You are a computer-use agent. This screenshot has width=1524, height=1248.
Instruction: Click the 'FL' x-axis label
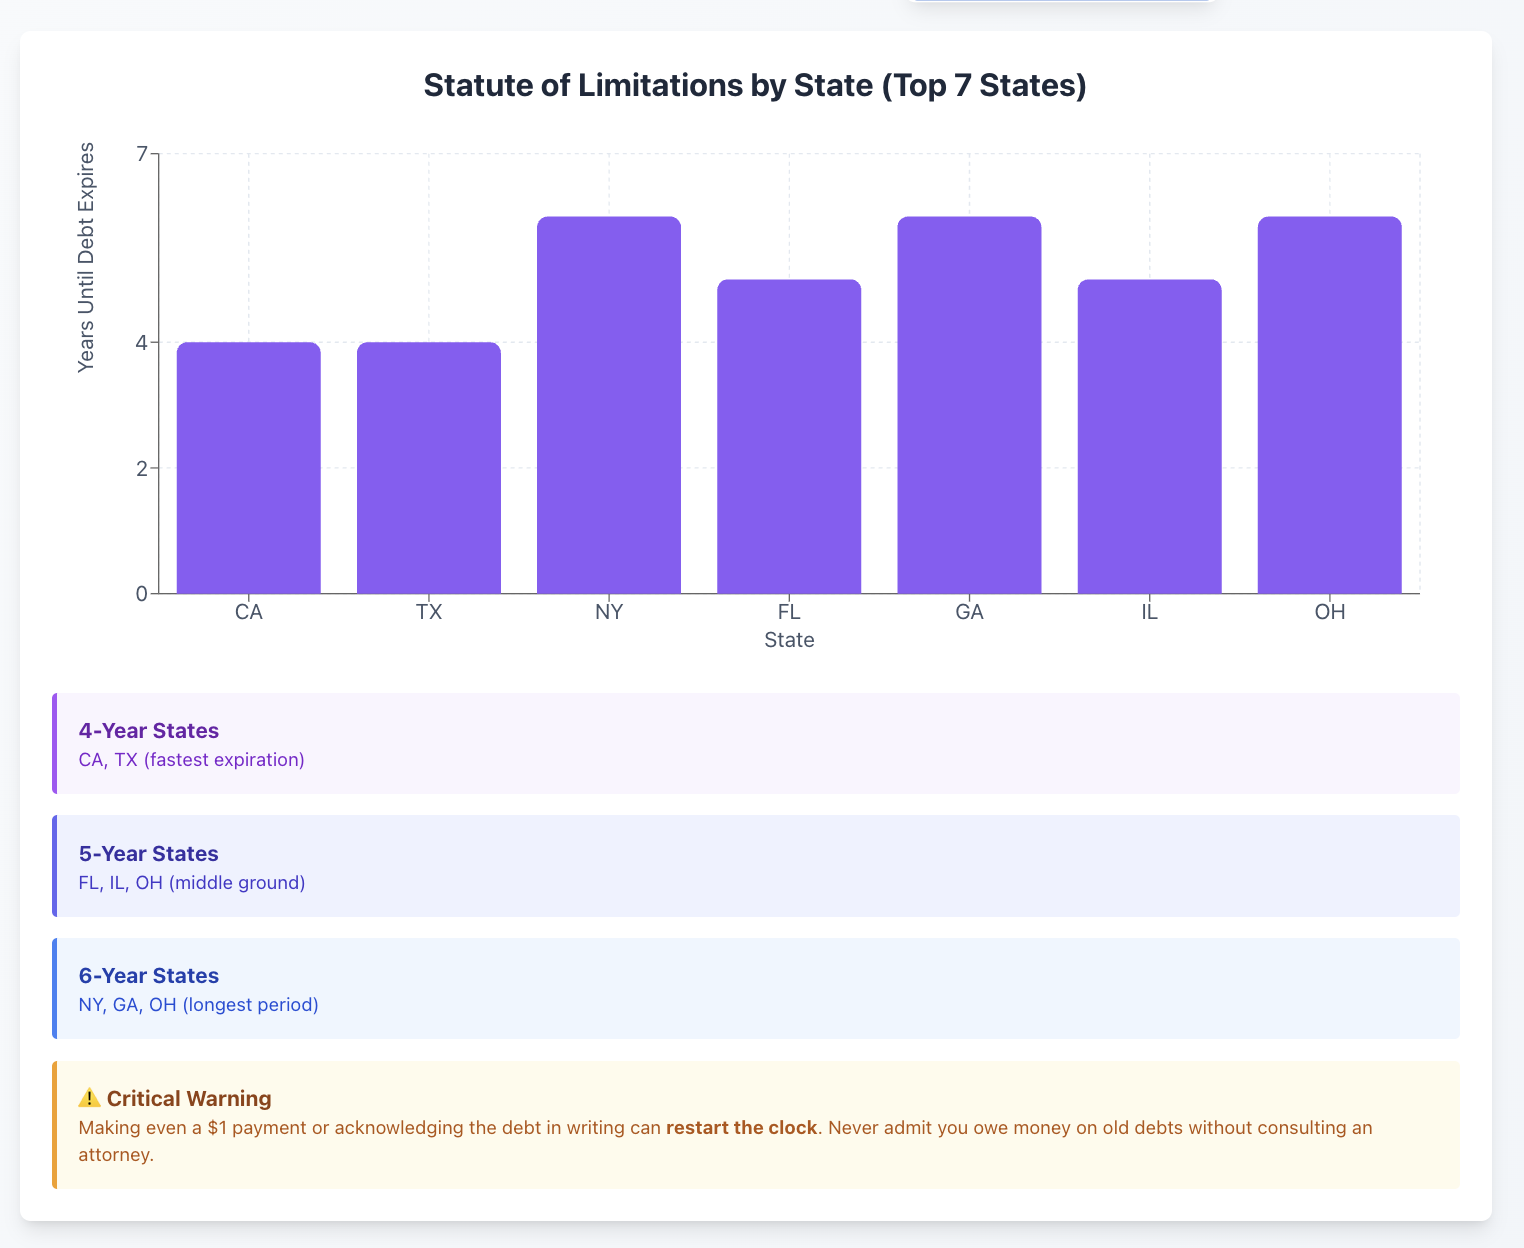(789, 612)
